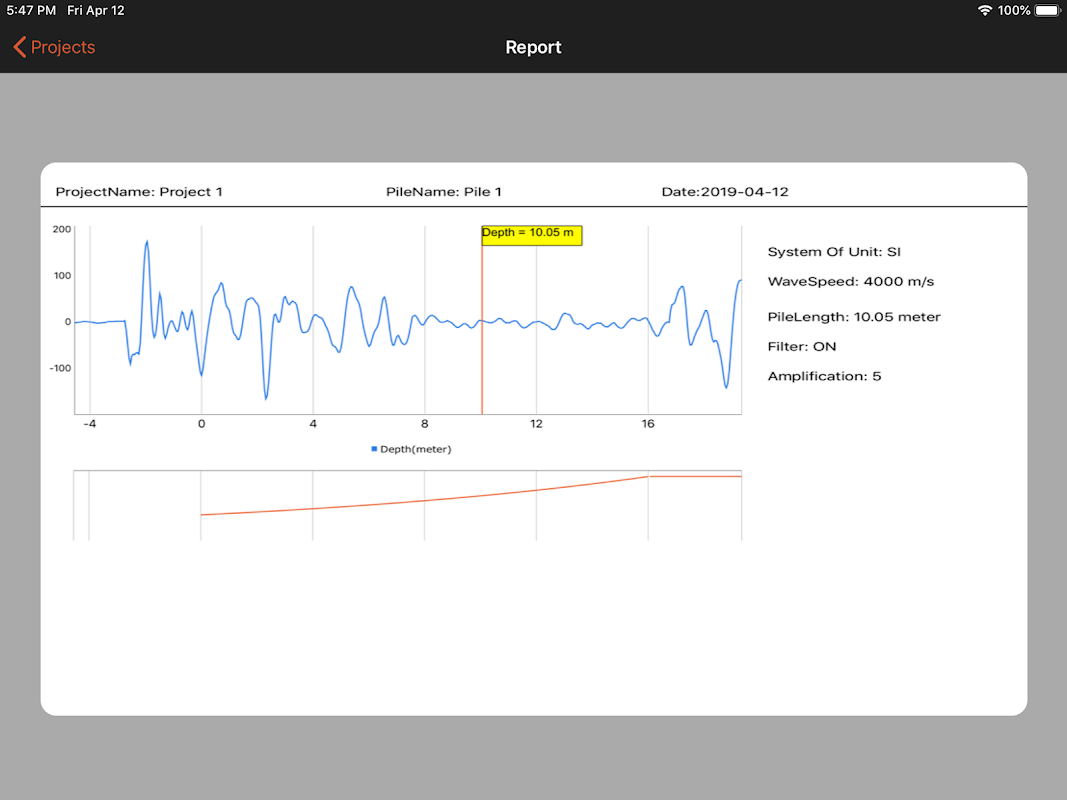The image size is (1067, 800).
Task: Tap the blue waveform signal peak
Action: pyautogui.click(x=147, y=244)
